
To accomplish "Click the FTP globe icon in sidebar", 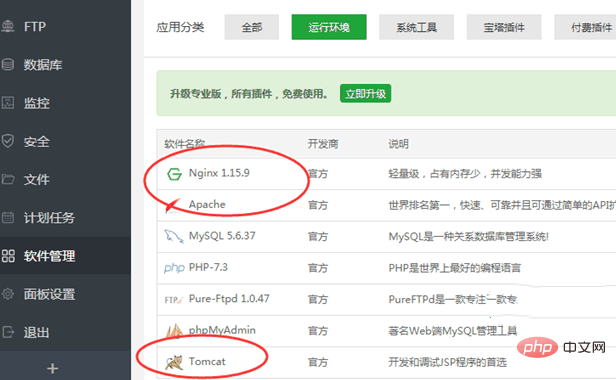I will tap(8, 26).
